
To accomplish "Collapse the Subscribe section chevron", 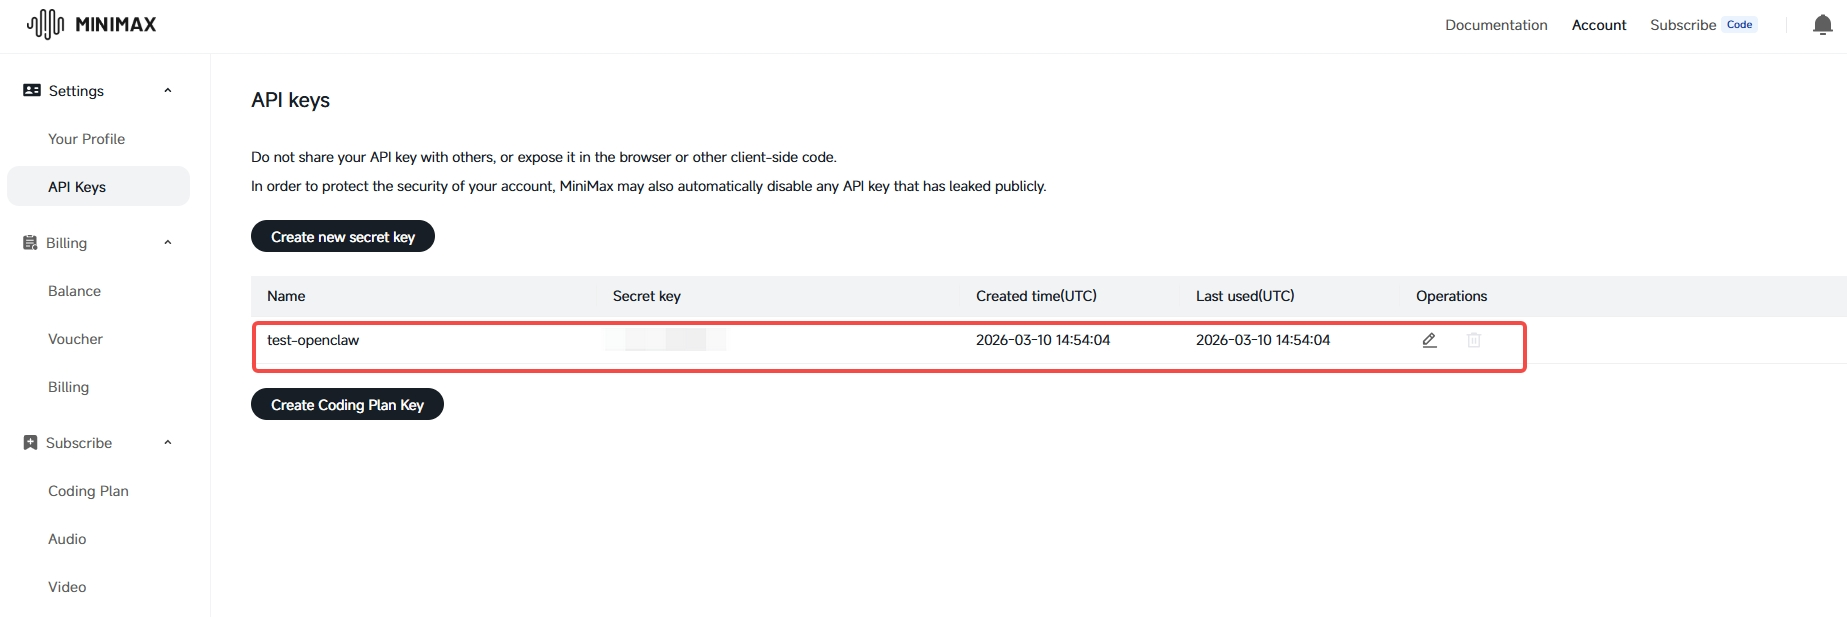I will pos(168,443).
